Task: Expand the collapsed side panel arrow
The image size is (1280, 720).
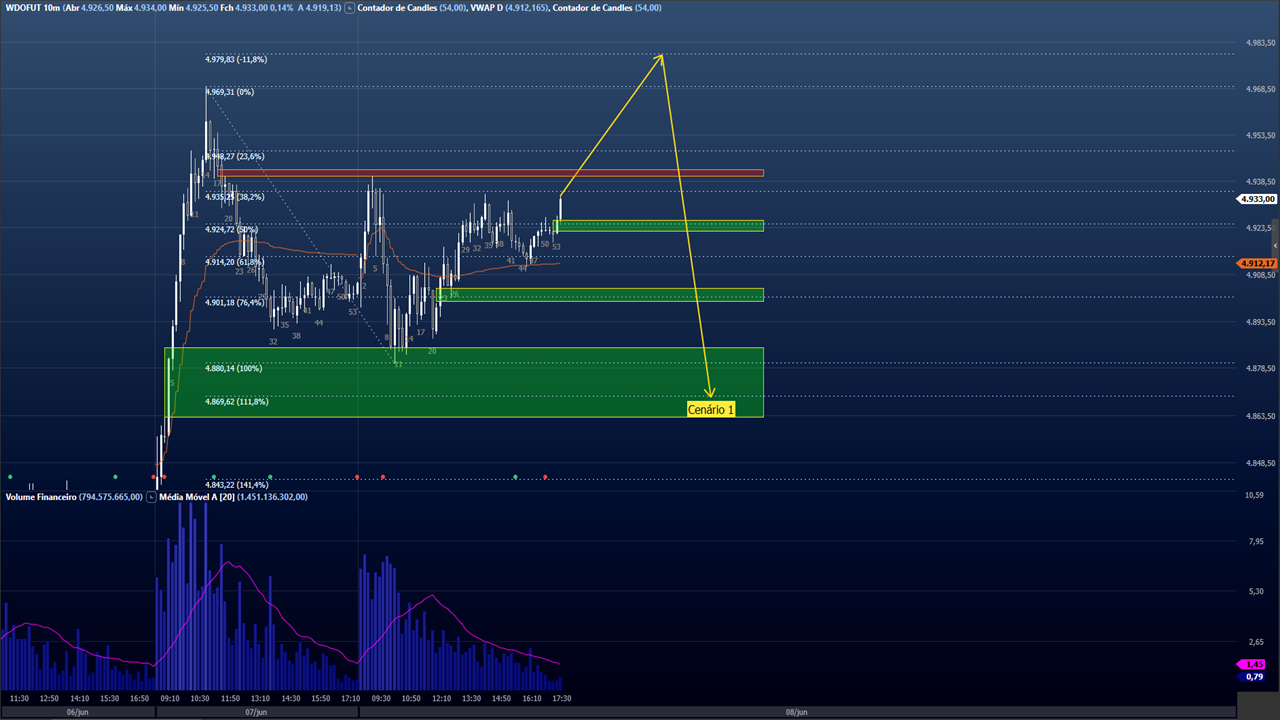Action: point(1277,245)
